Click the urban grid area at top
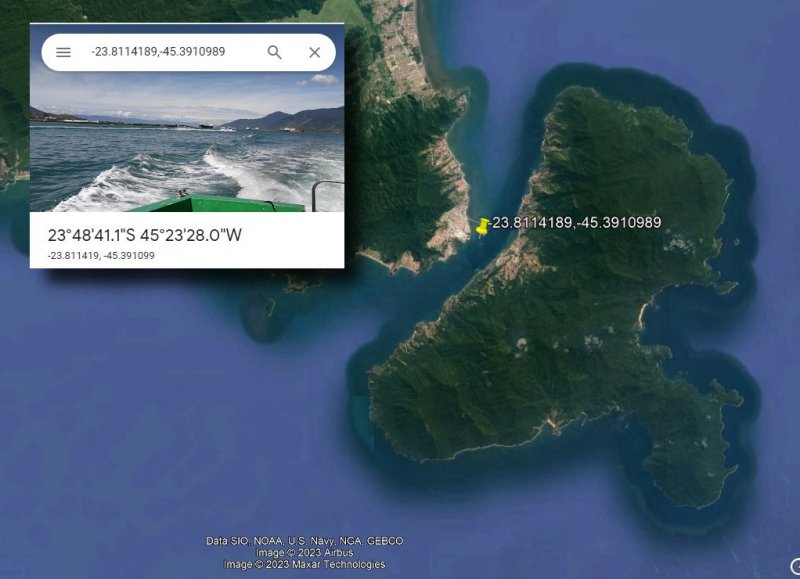The height and width of the screenshot is (579, 800). tap(401, 48)
